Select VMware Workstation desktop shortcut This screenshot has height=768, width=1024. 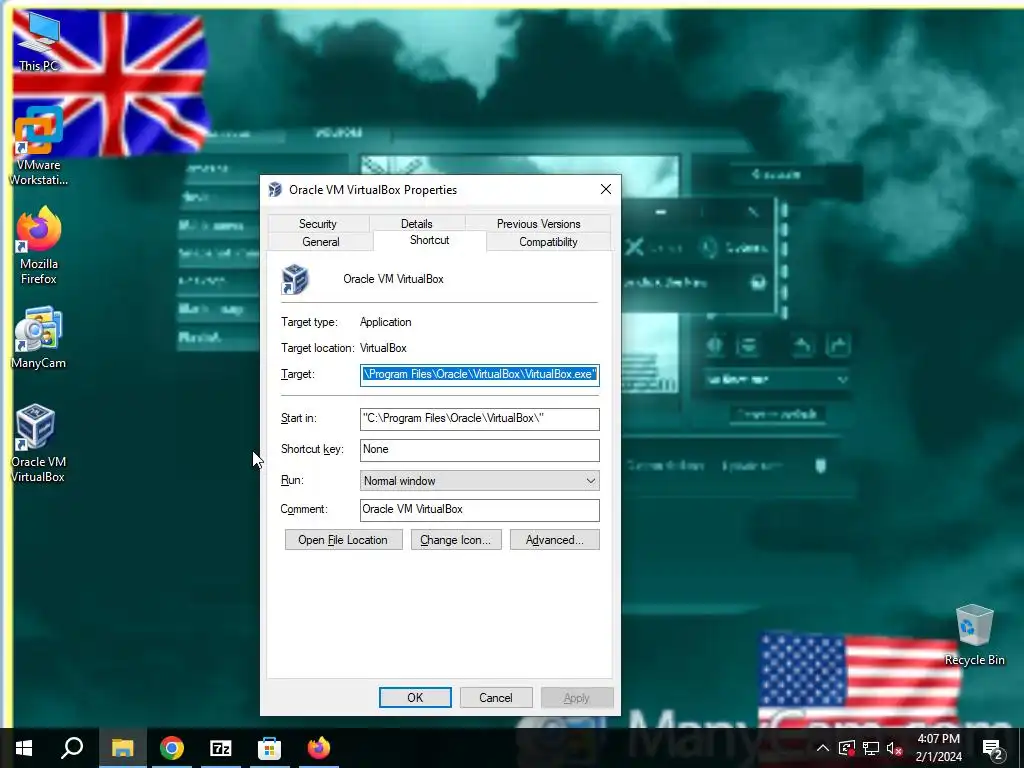pyautogui.click(x=38, y=146)
